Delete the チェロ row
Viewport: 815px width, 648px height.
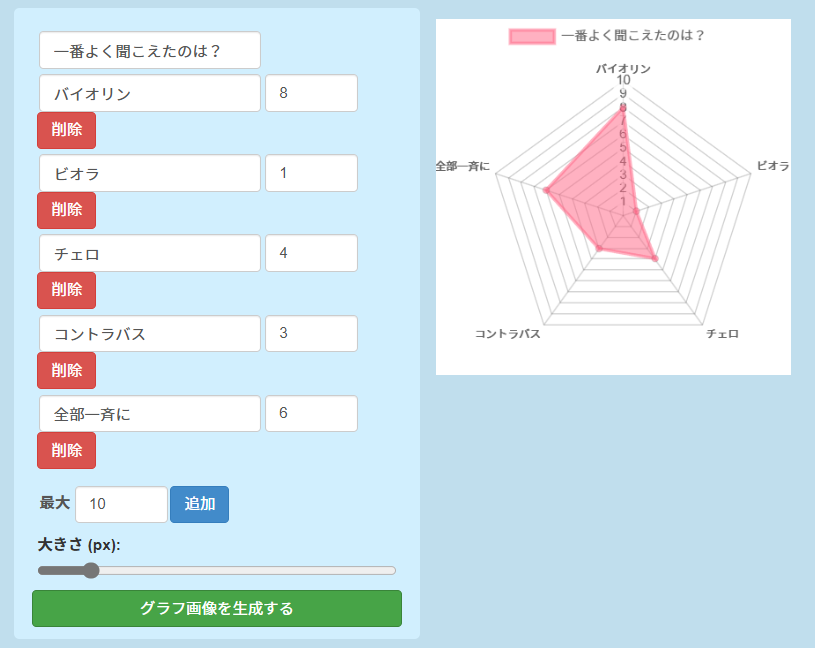pyautogui.click(x=66, y=290)
